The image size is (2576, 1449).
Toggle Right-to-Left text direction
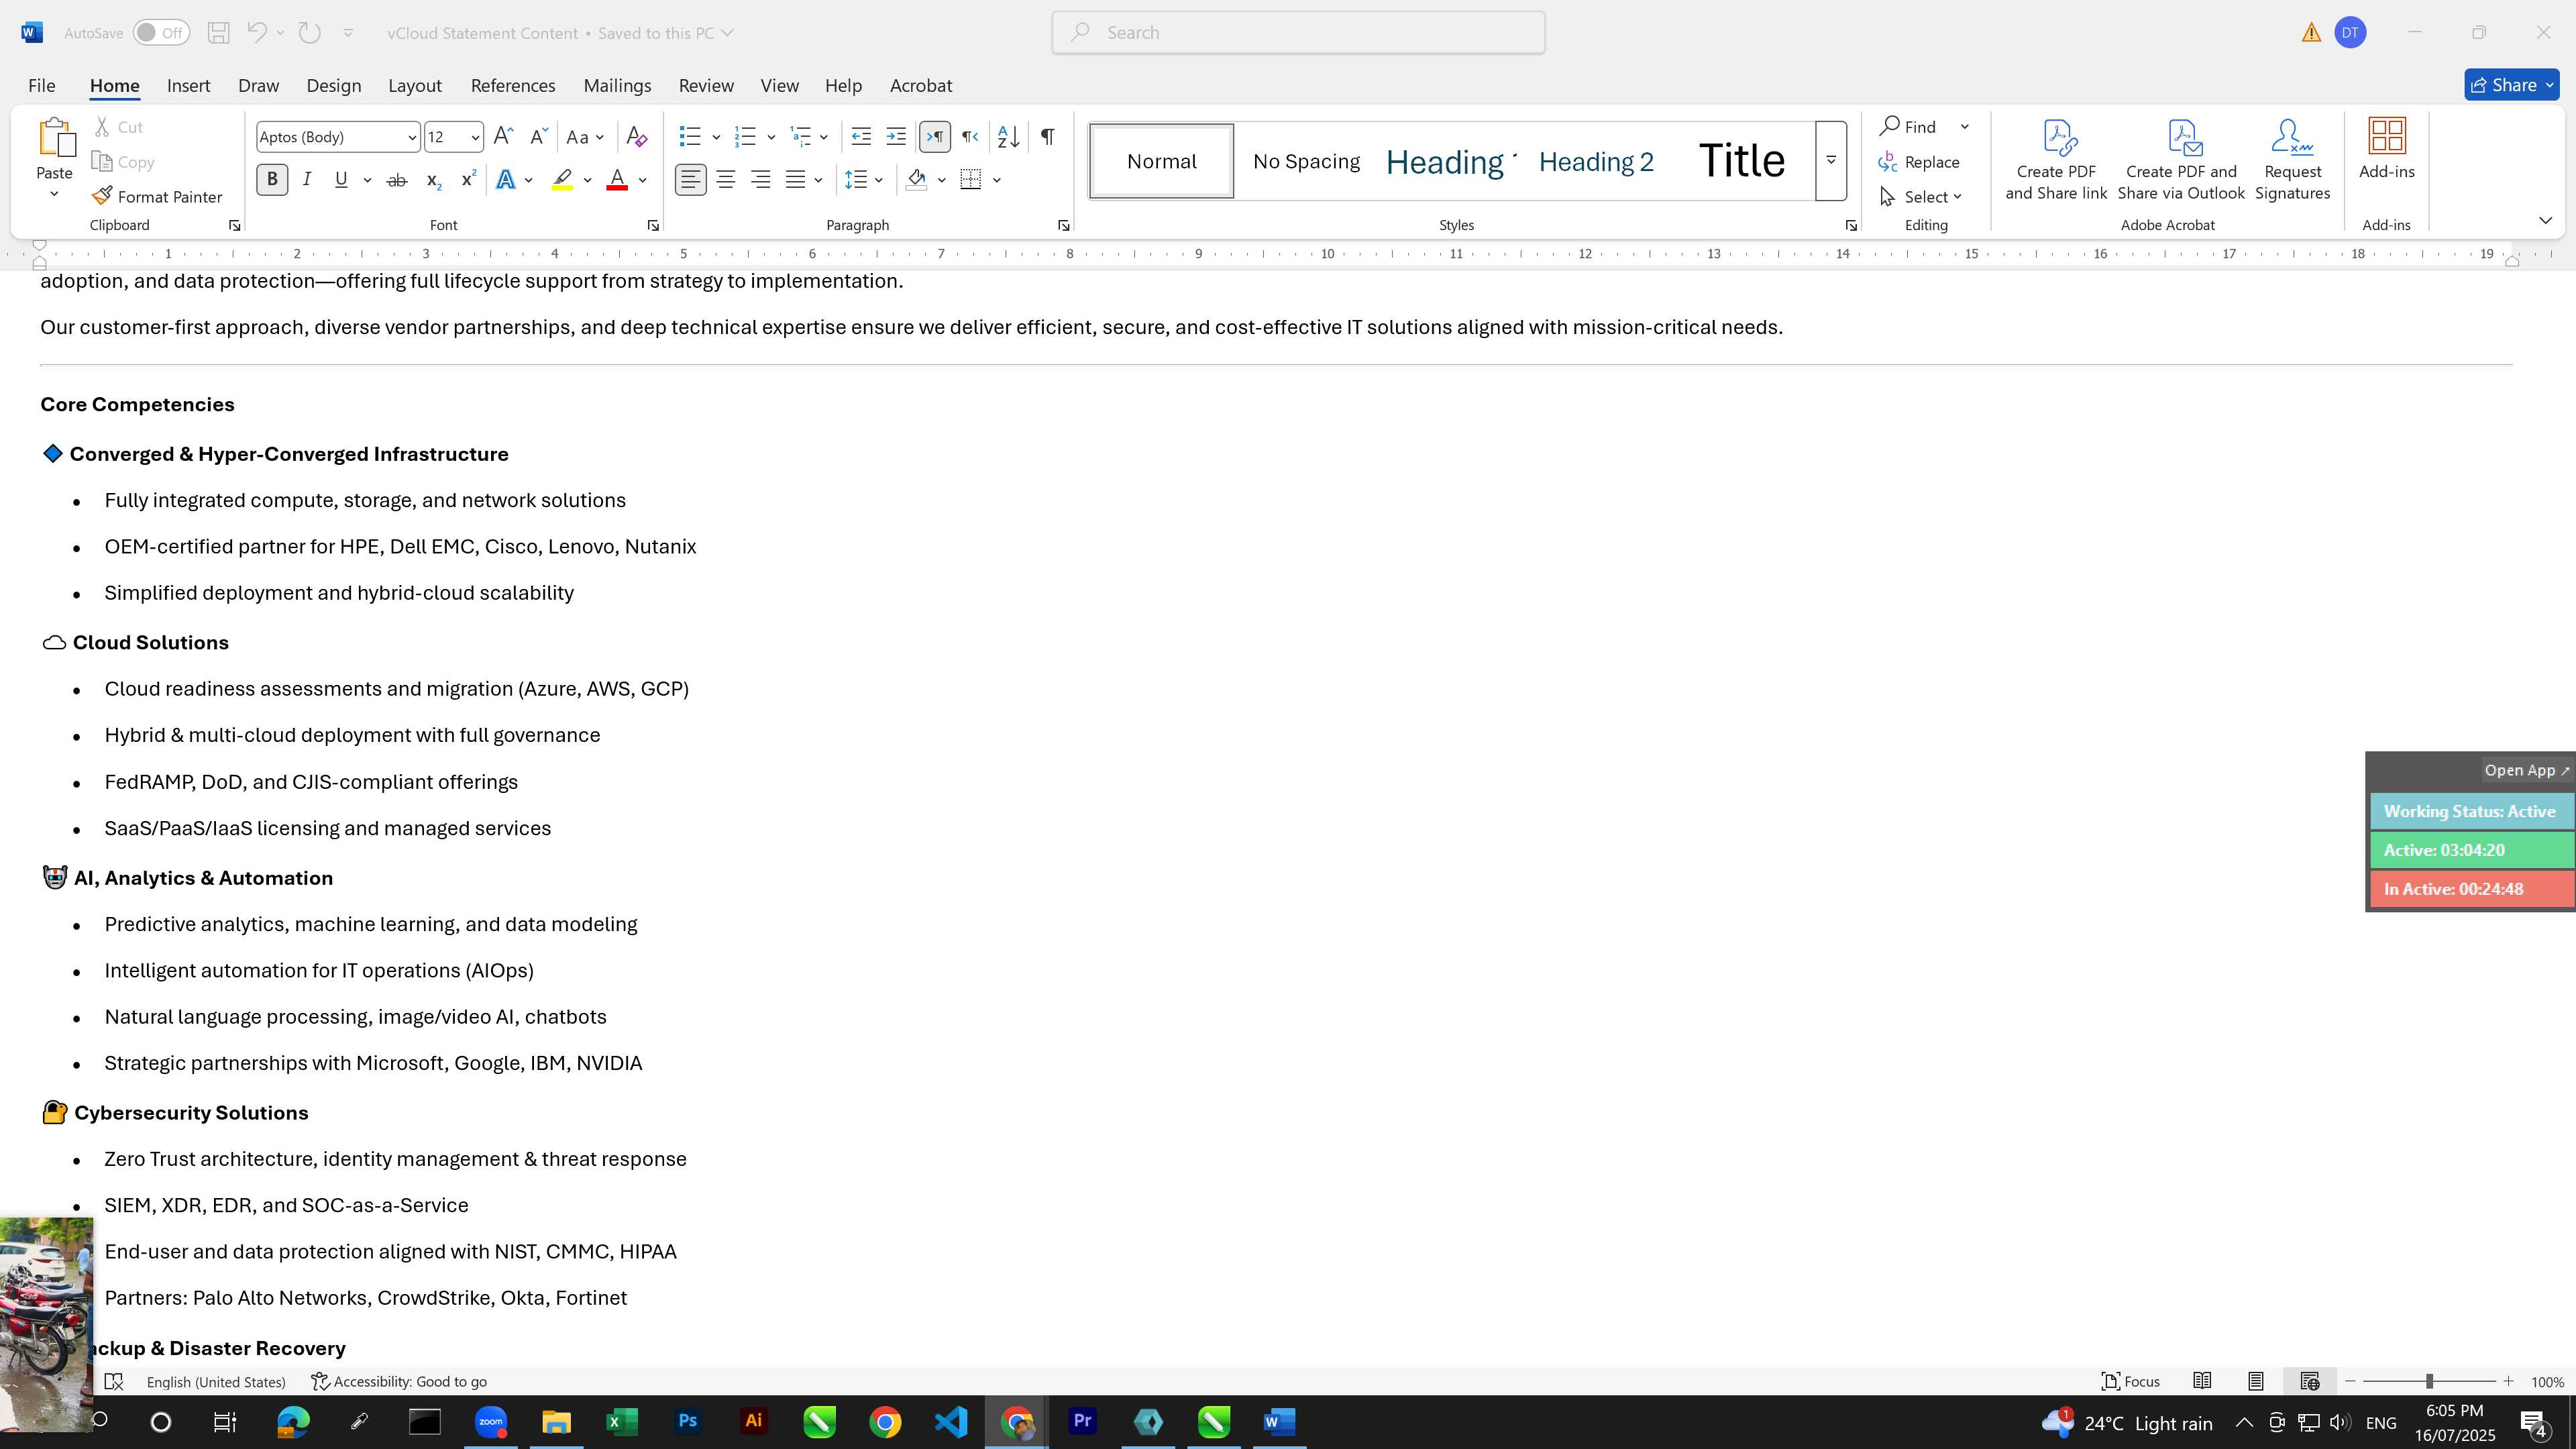pyautogui.click(x=970, y=137)
